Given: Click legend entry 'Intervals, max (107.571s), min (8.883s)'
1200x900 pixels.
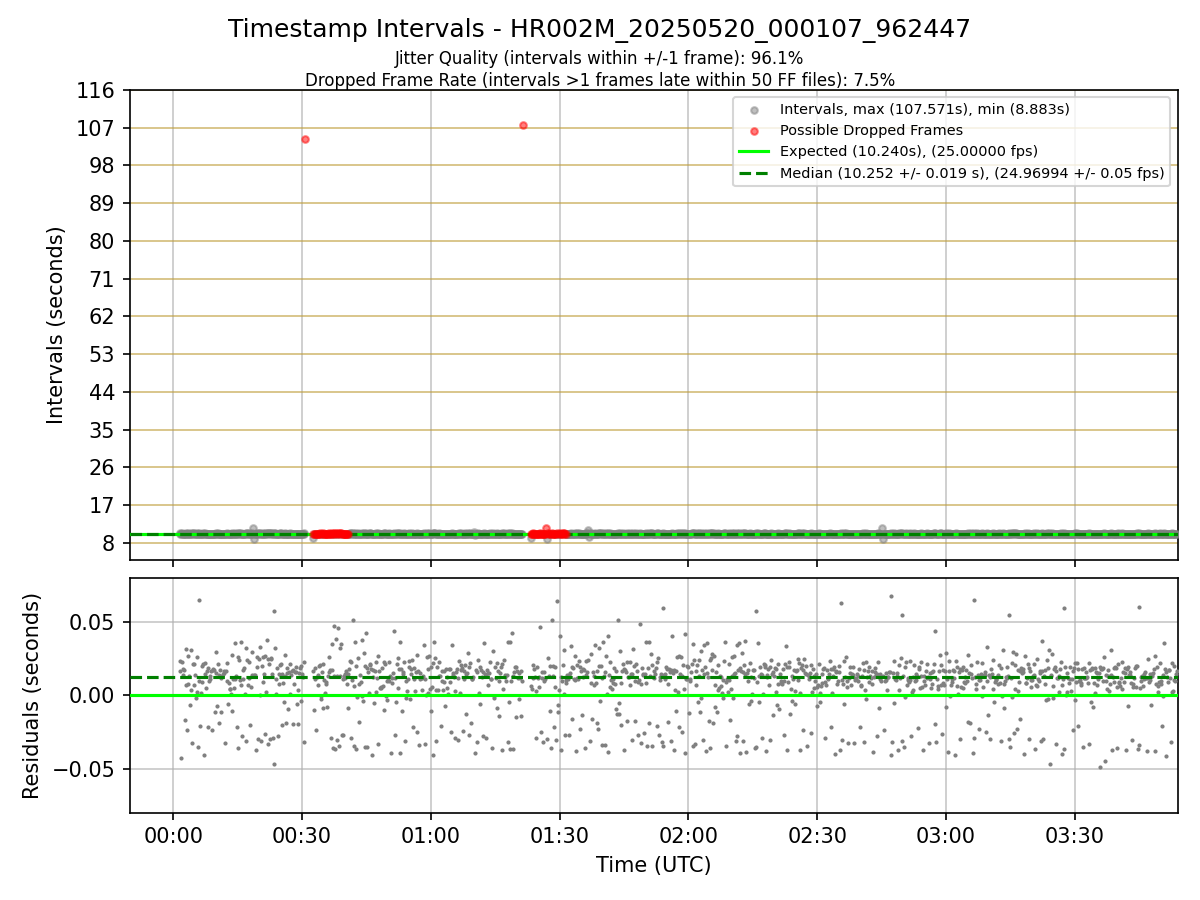Looking at the screenshot, I should click(925, 109).
